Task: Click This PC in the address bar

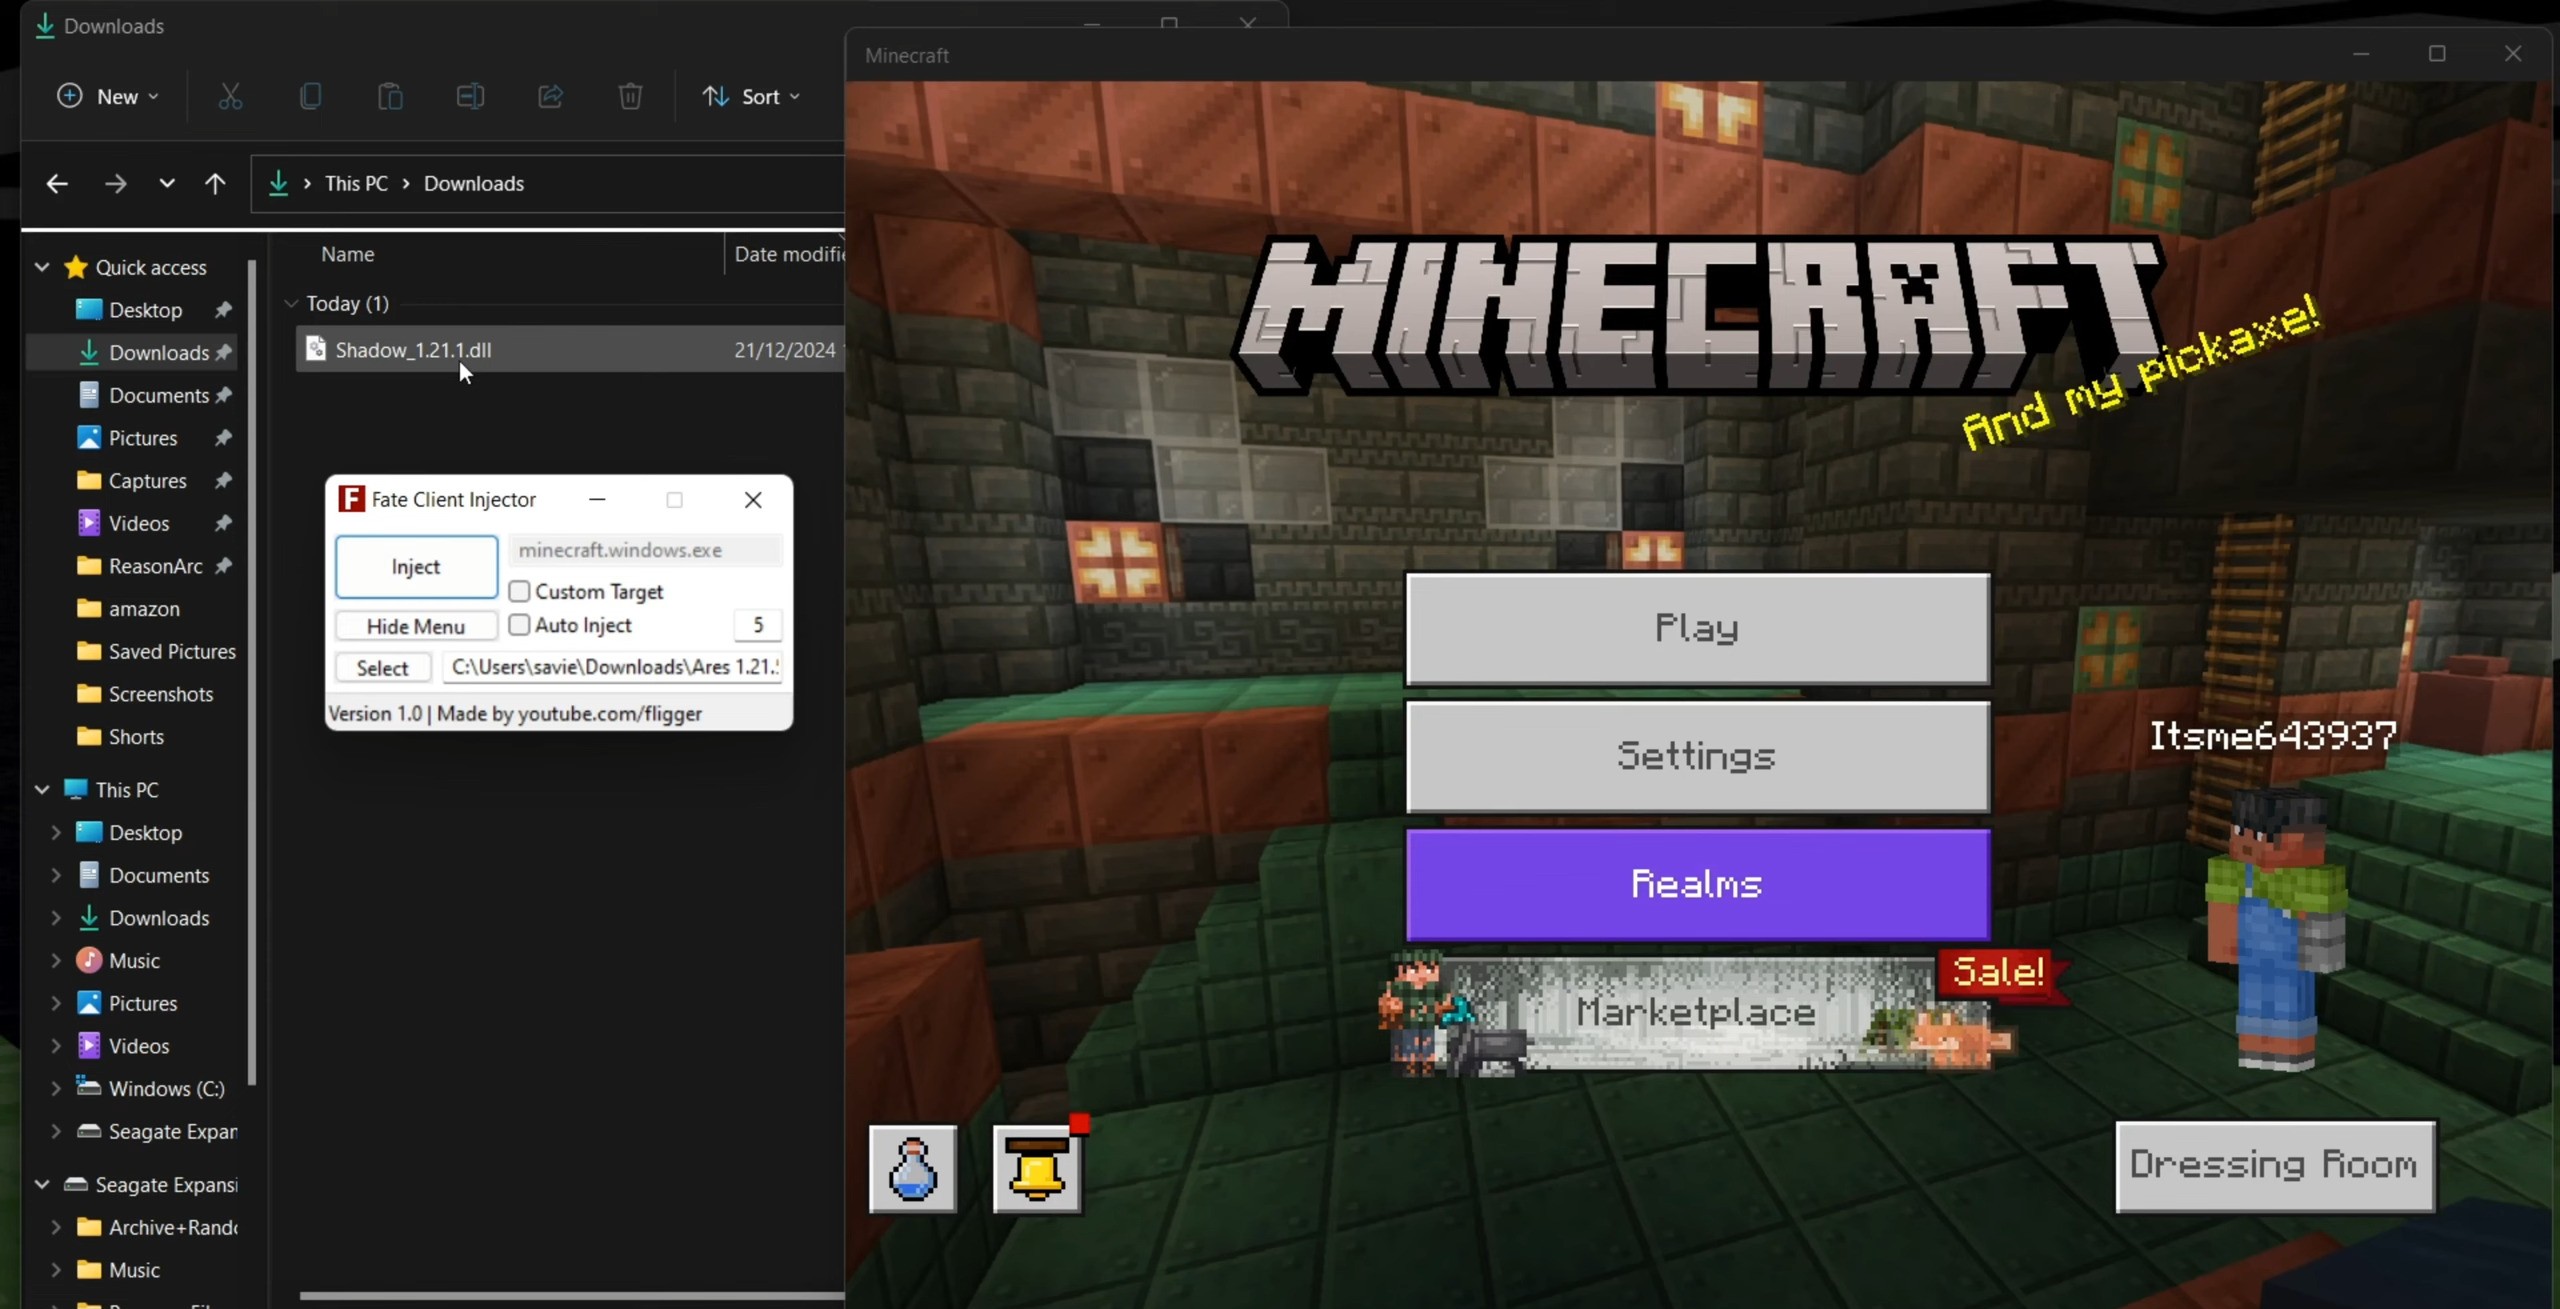Action: tap(356, 184)
